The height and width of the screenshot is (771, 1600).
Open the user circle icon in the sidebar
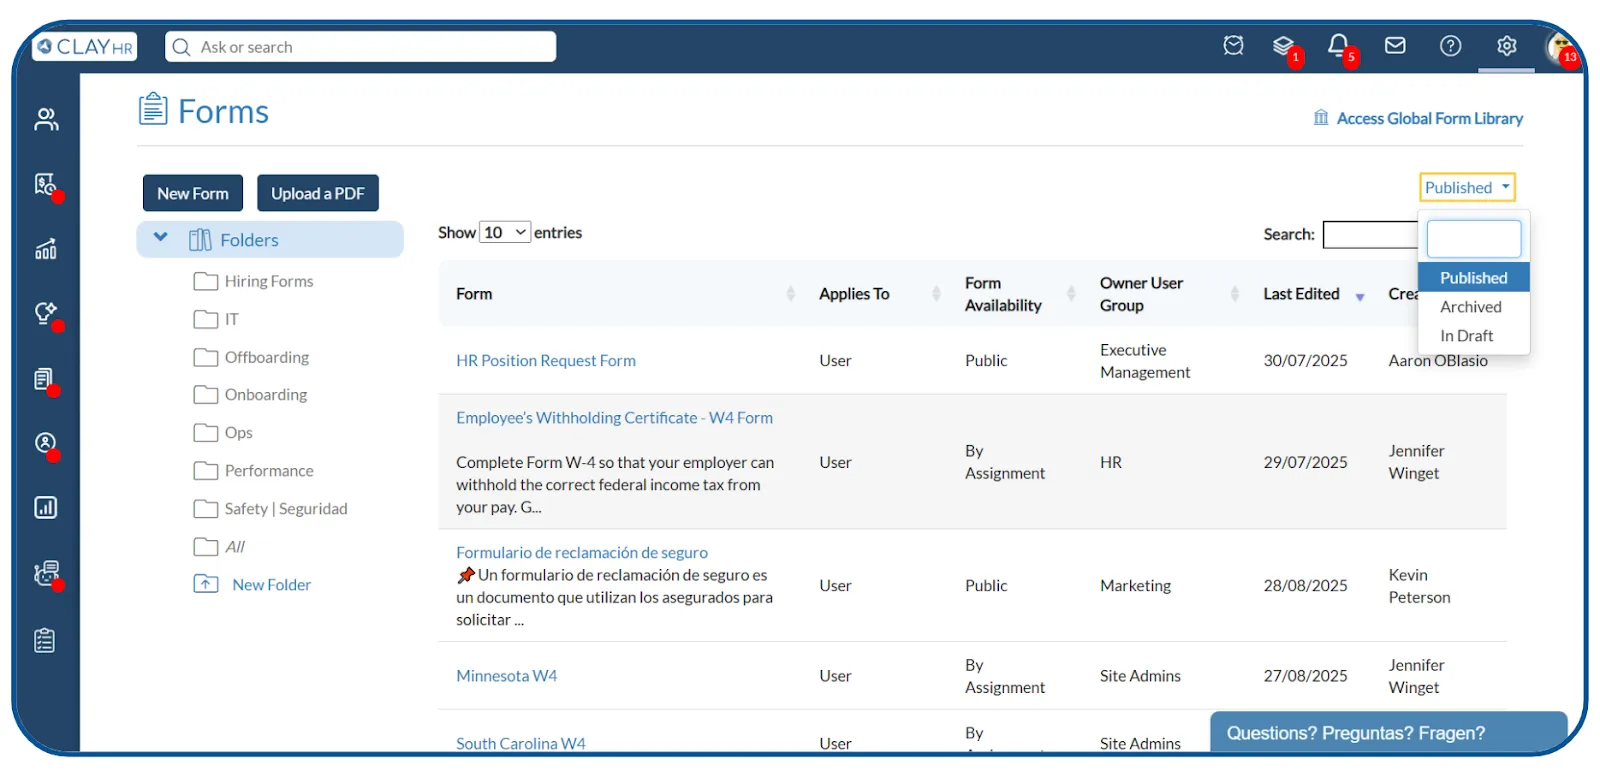46,443
